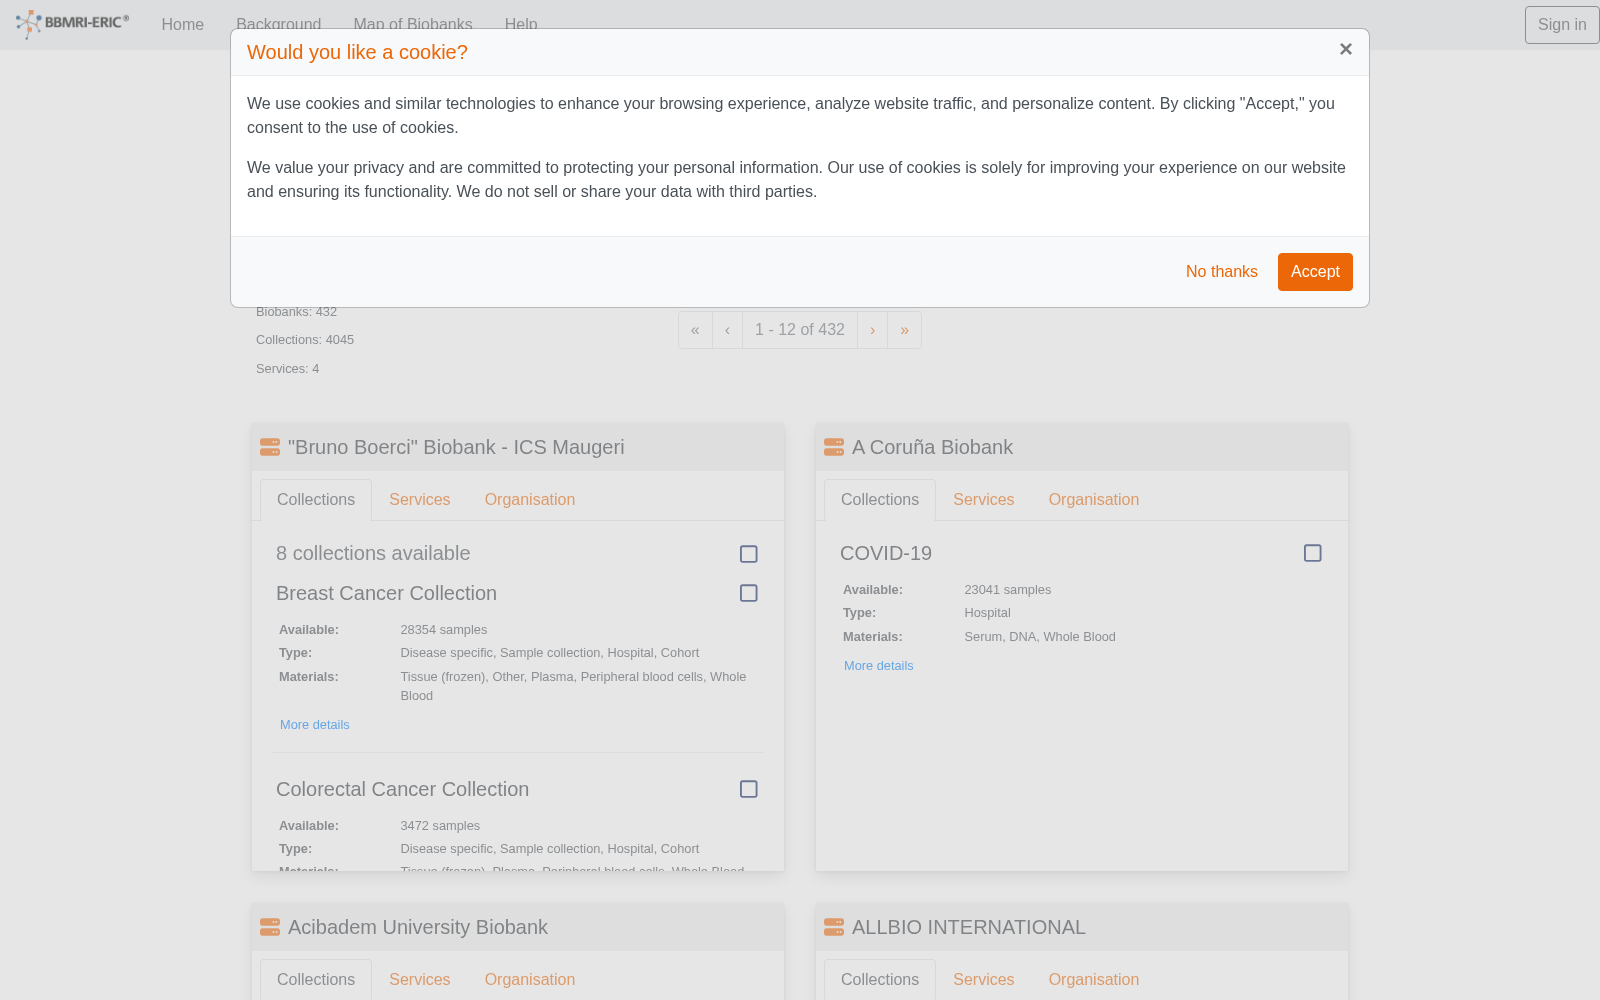Accept the cookies

(1315, 272)
